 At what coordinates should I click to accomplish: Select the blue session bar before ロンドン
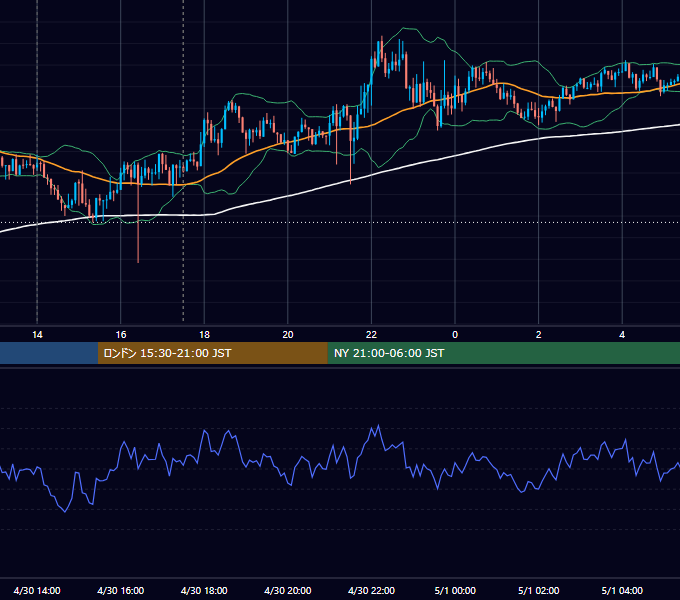49,353
